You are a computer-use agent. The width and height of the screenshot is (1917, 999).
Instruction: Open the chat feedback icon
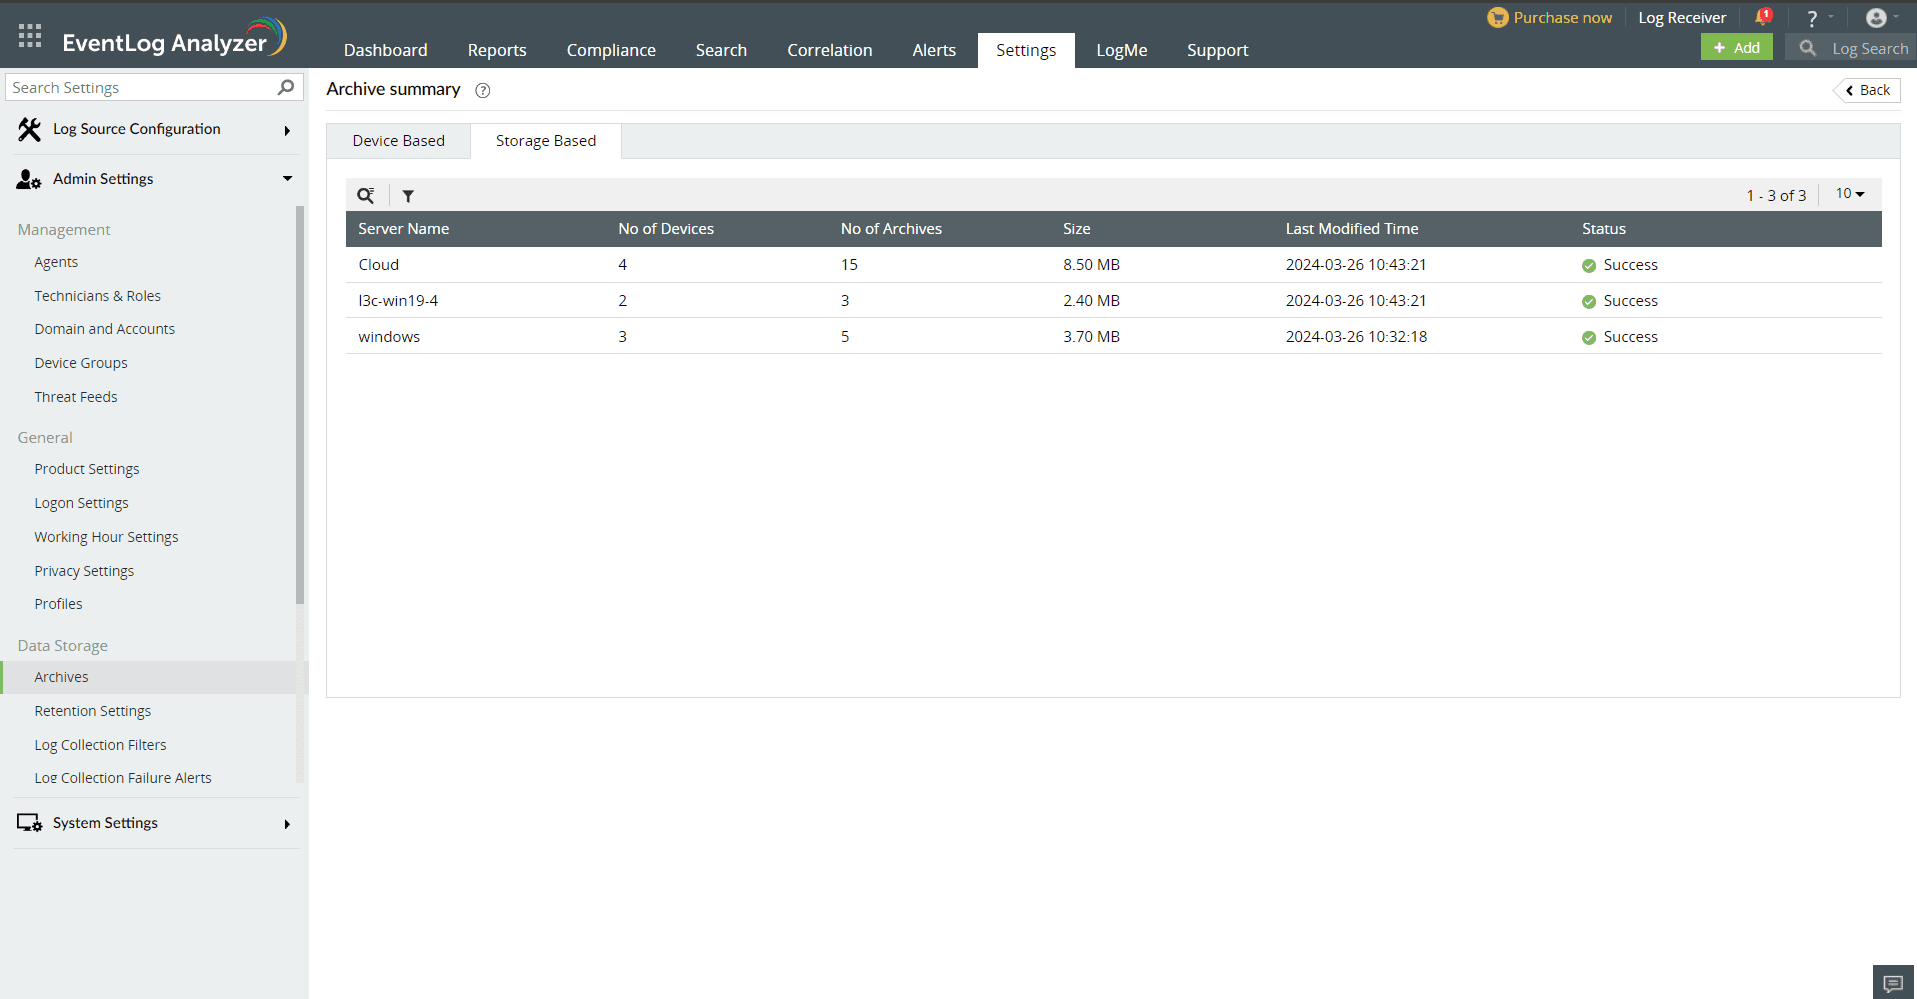1893,983
